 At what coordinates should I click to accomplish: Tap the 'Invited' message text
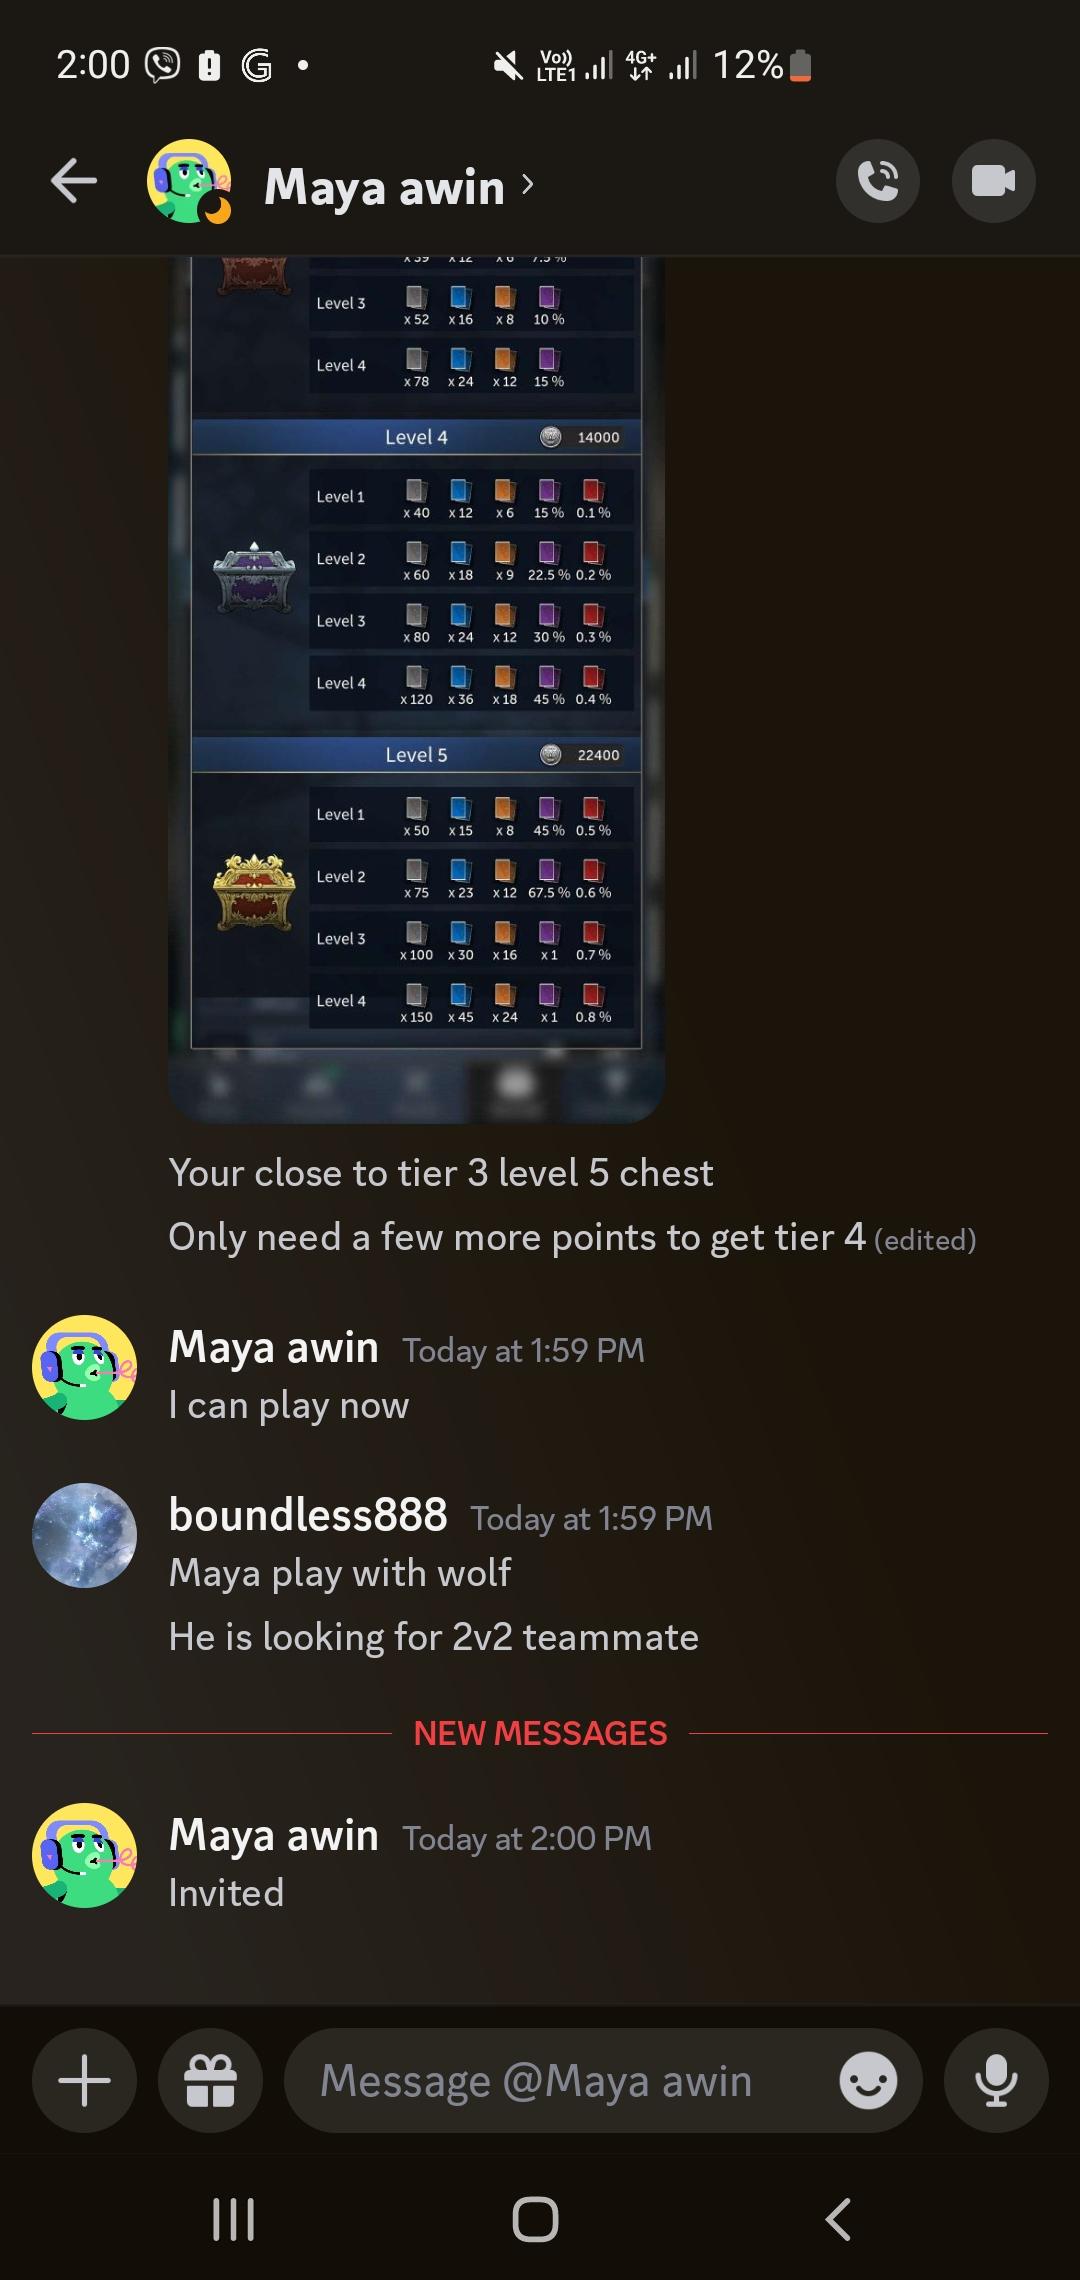coord(227,1893)
